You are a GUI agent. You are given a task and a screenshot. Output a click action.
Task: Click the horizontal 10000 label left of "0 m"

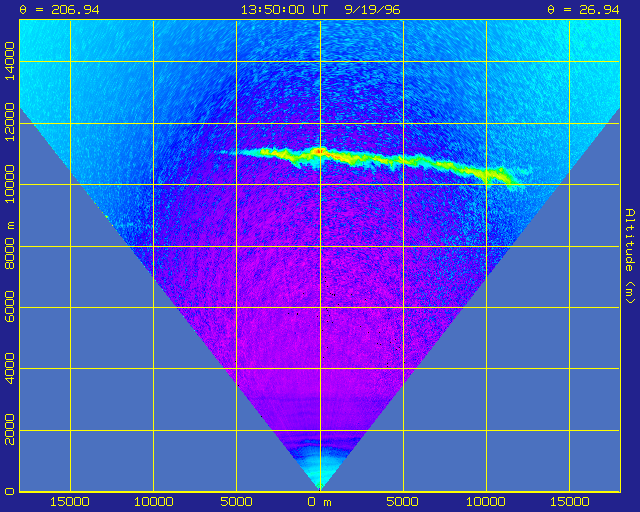[x=154, y=502]
